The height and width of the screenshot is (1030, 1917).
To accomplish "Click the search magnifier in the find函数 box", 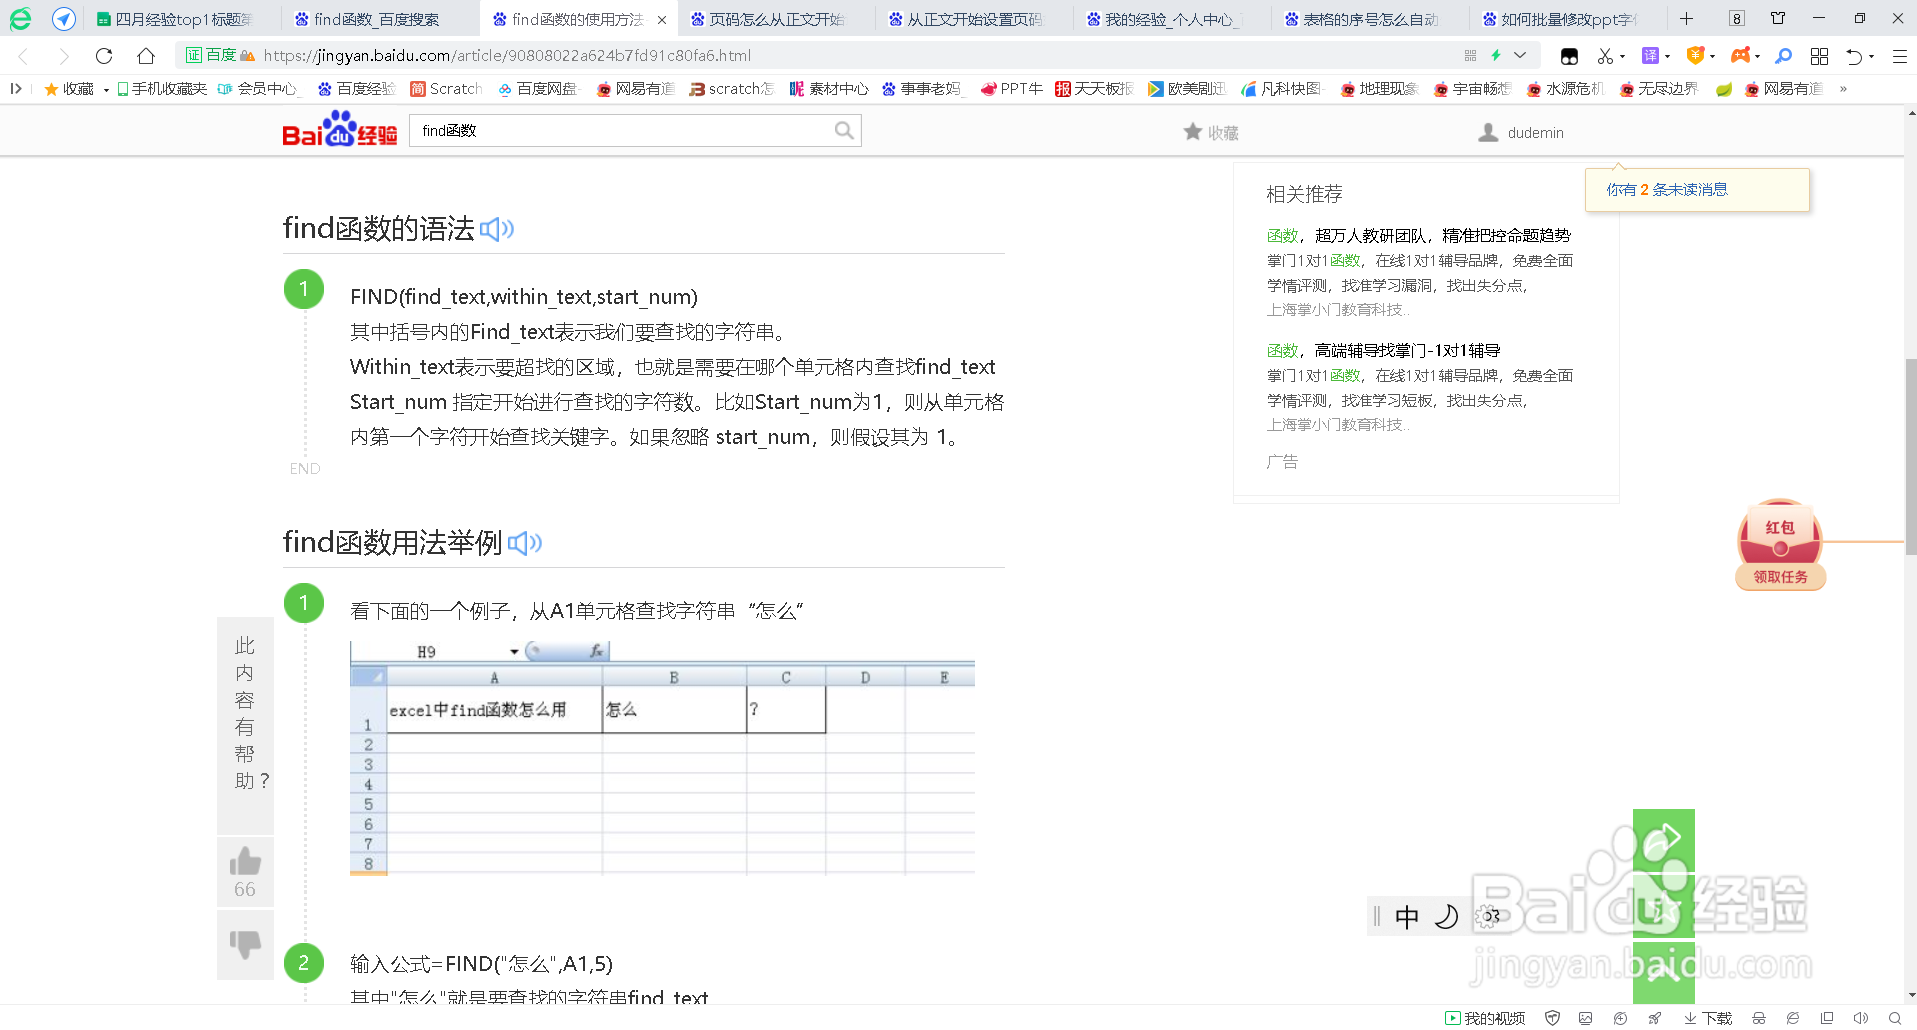I will click(843, 130).
